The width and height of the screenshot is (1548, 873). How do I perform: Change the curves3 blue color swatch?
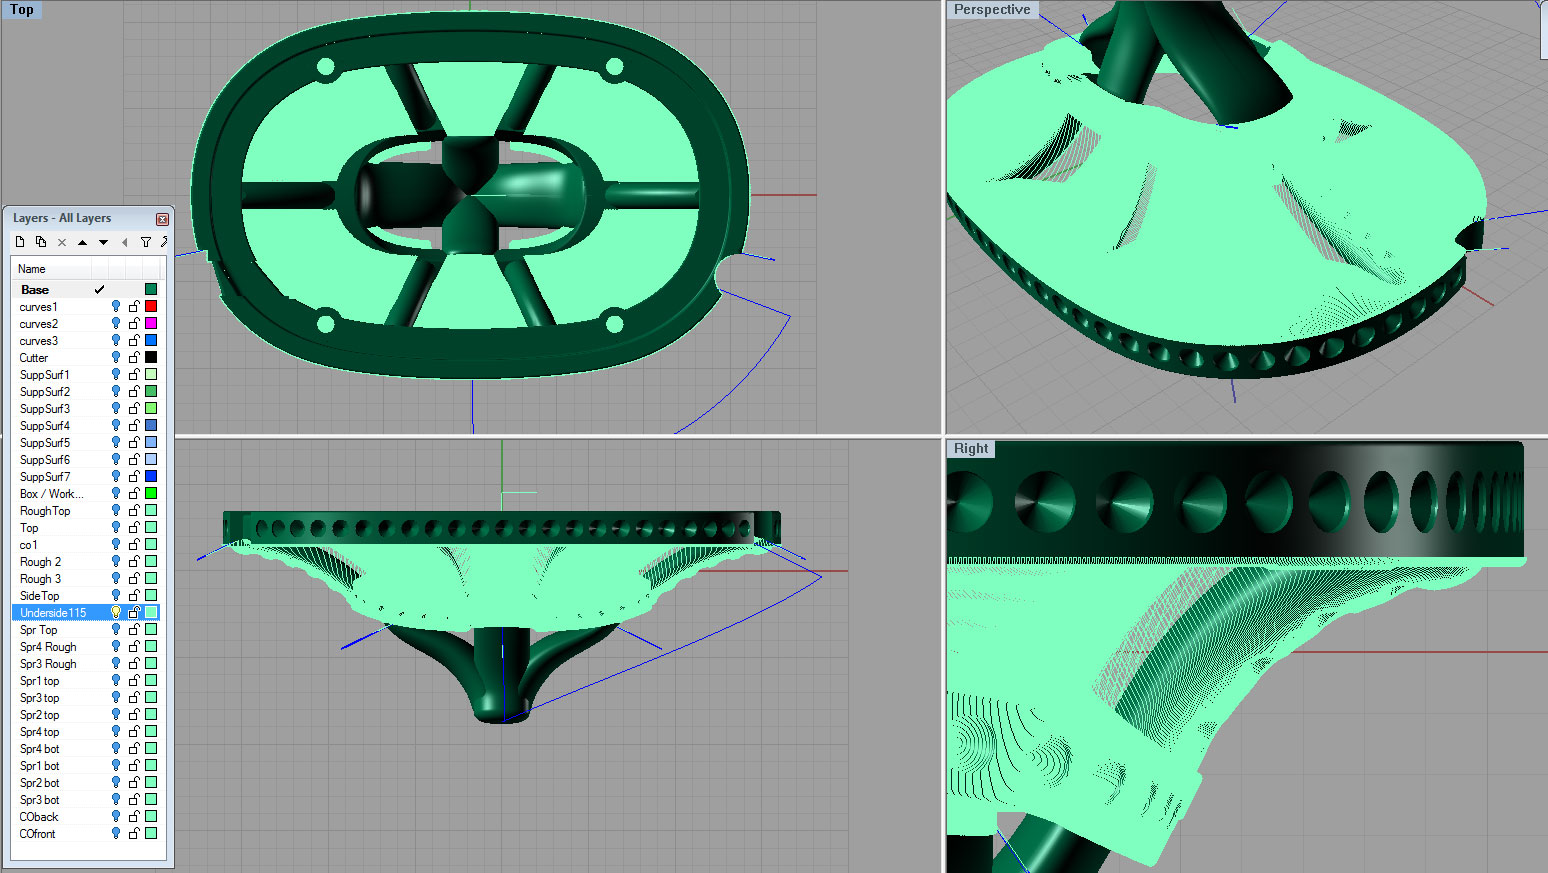[151, 341]
